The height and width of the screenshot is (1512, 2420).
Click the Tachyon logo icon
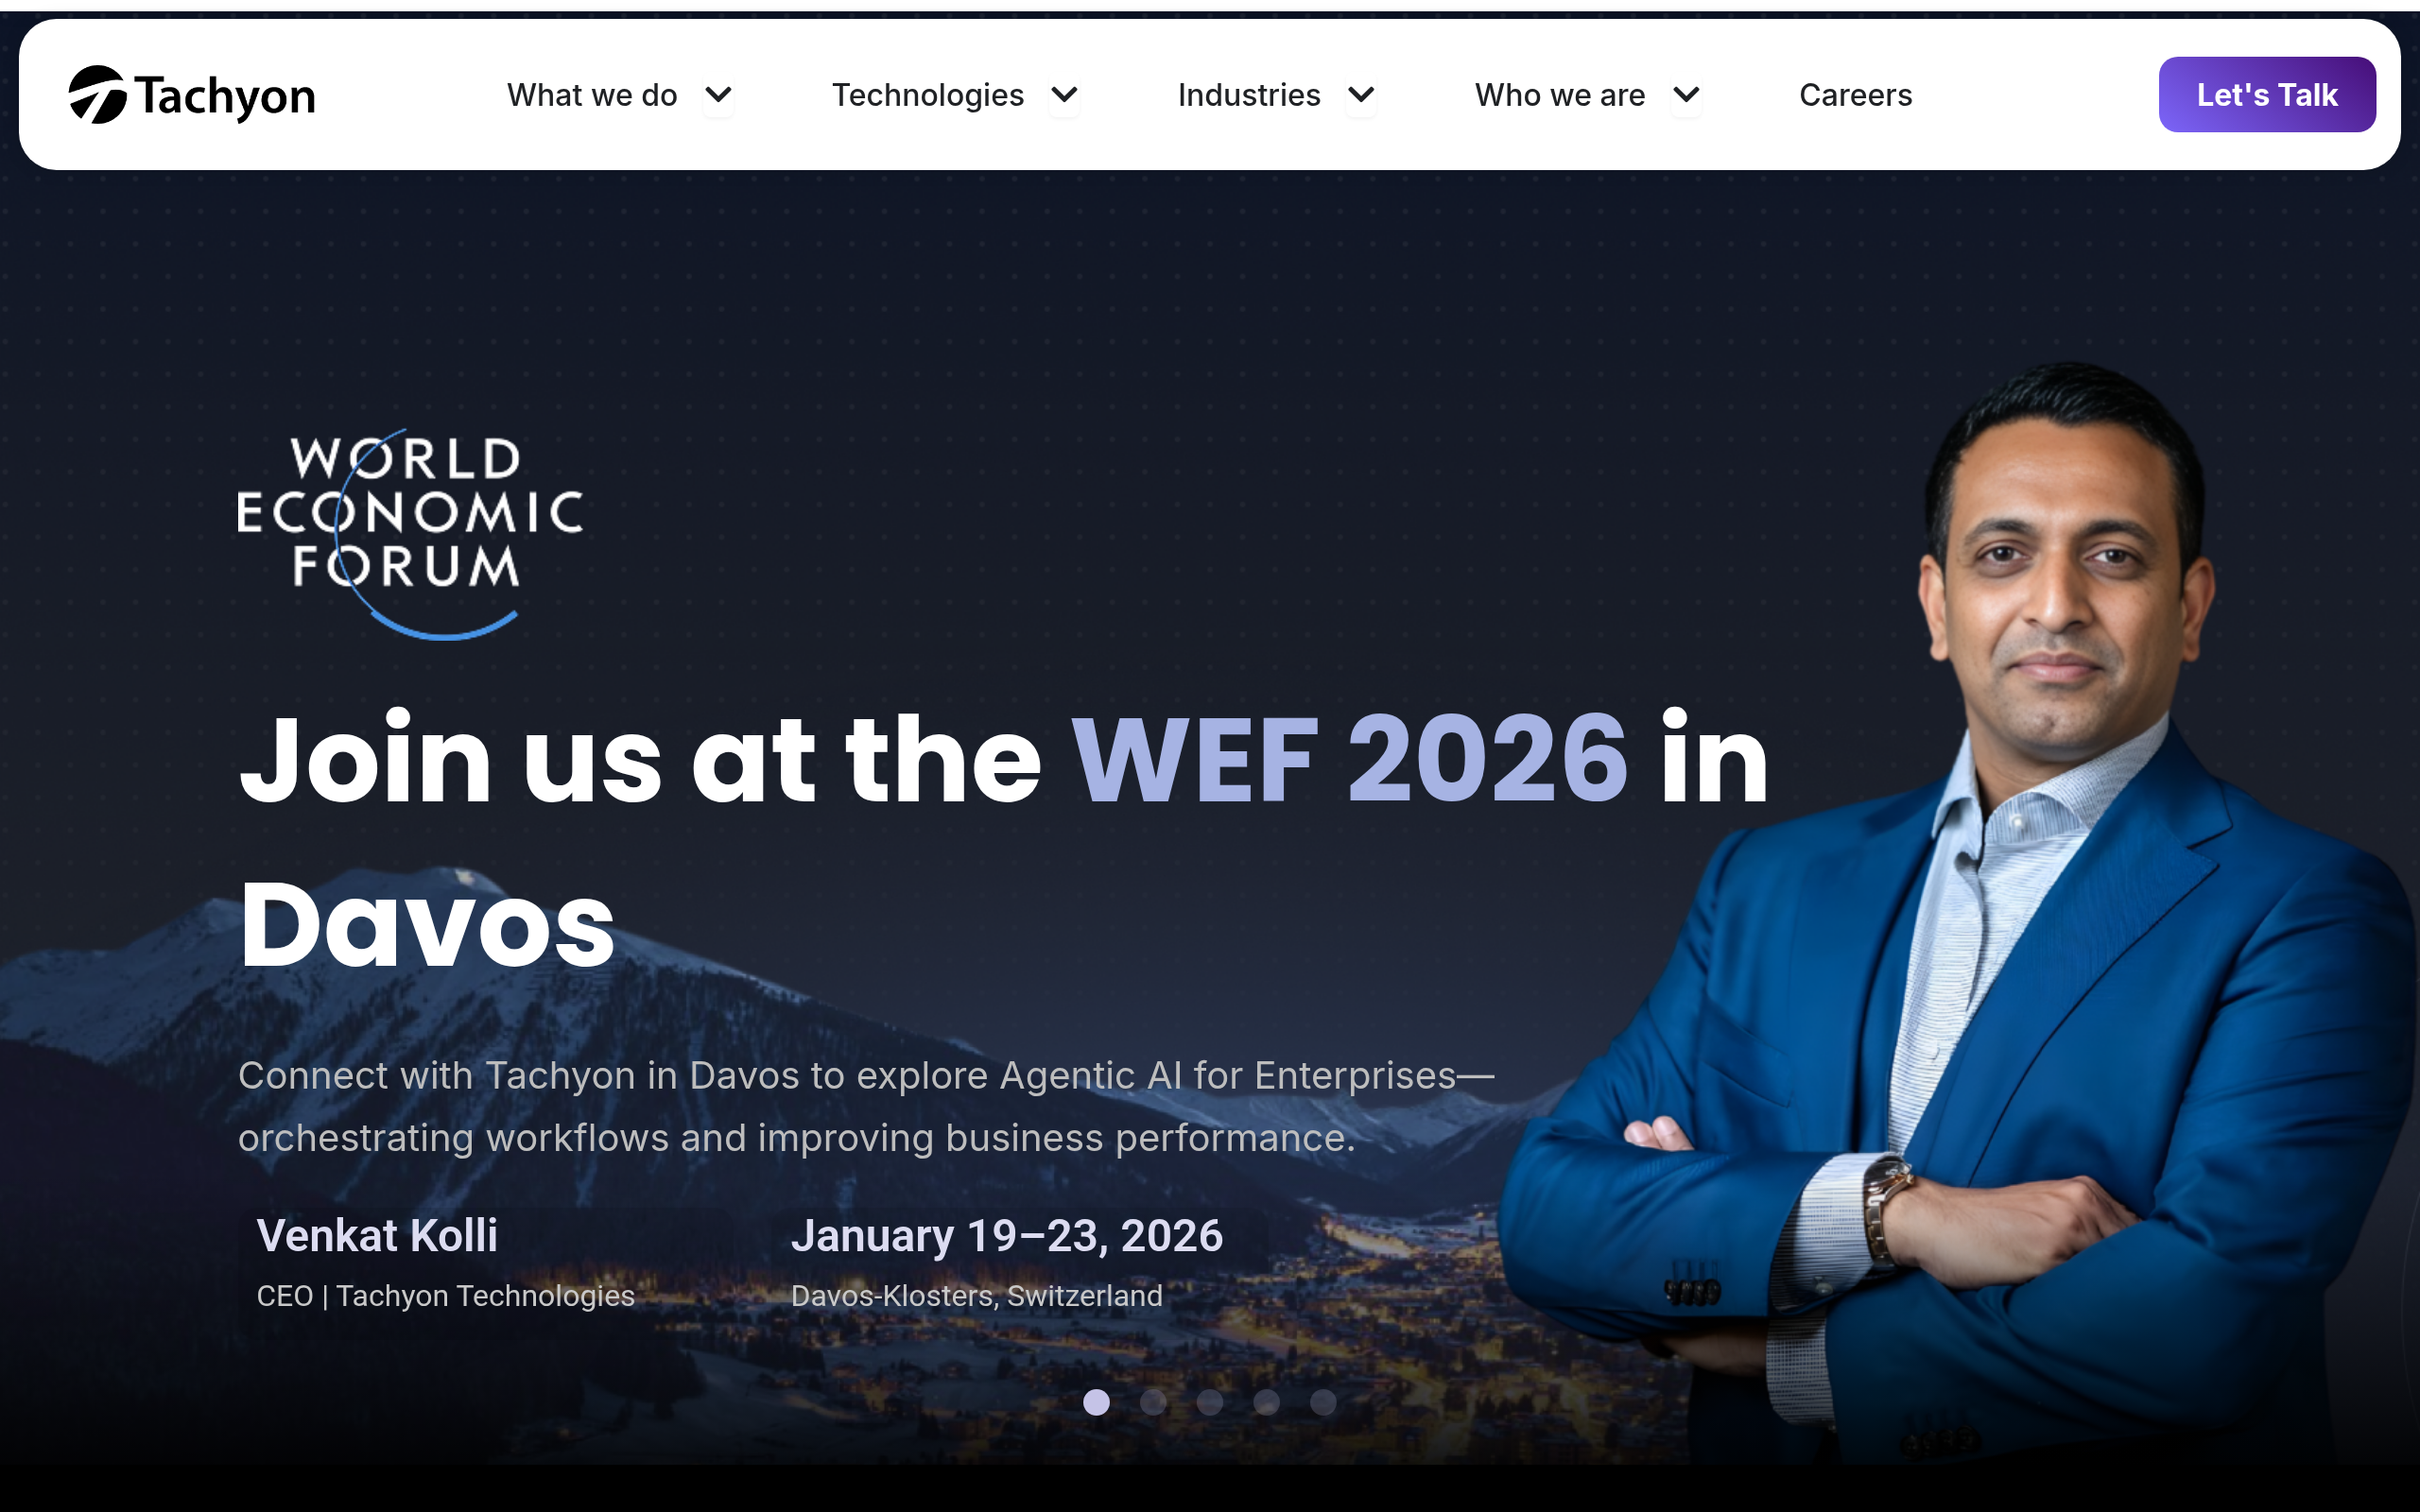click(97, 95)
